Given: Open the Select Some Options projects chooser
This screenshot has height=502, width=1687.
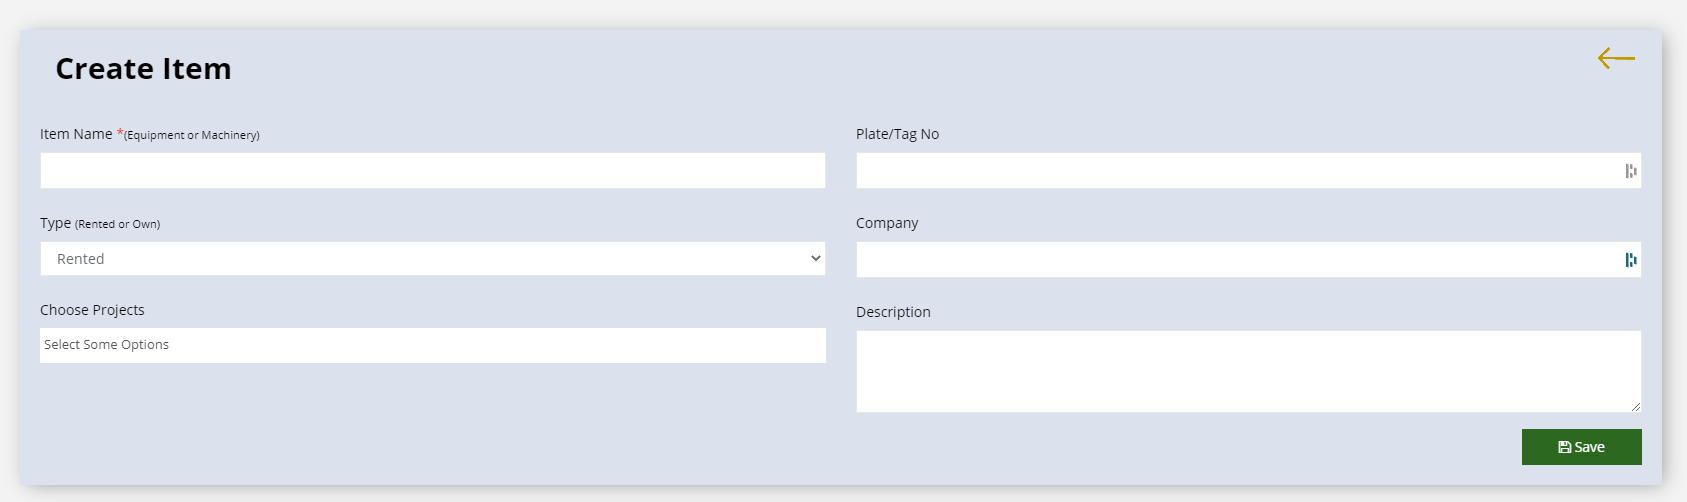Looking at the screenshot, I should [433, 345].
